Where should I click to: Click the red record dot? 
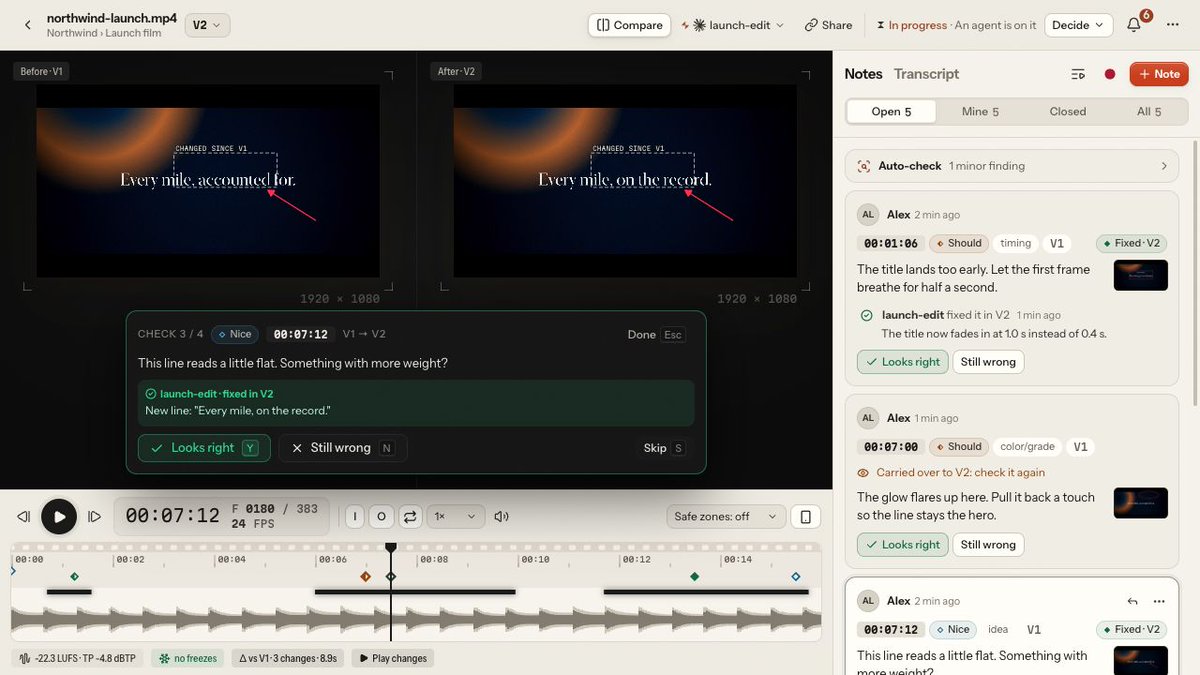coord(1109,74)
